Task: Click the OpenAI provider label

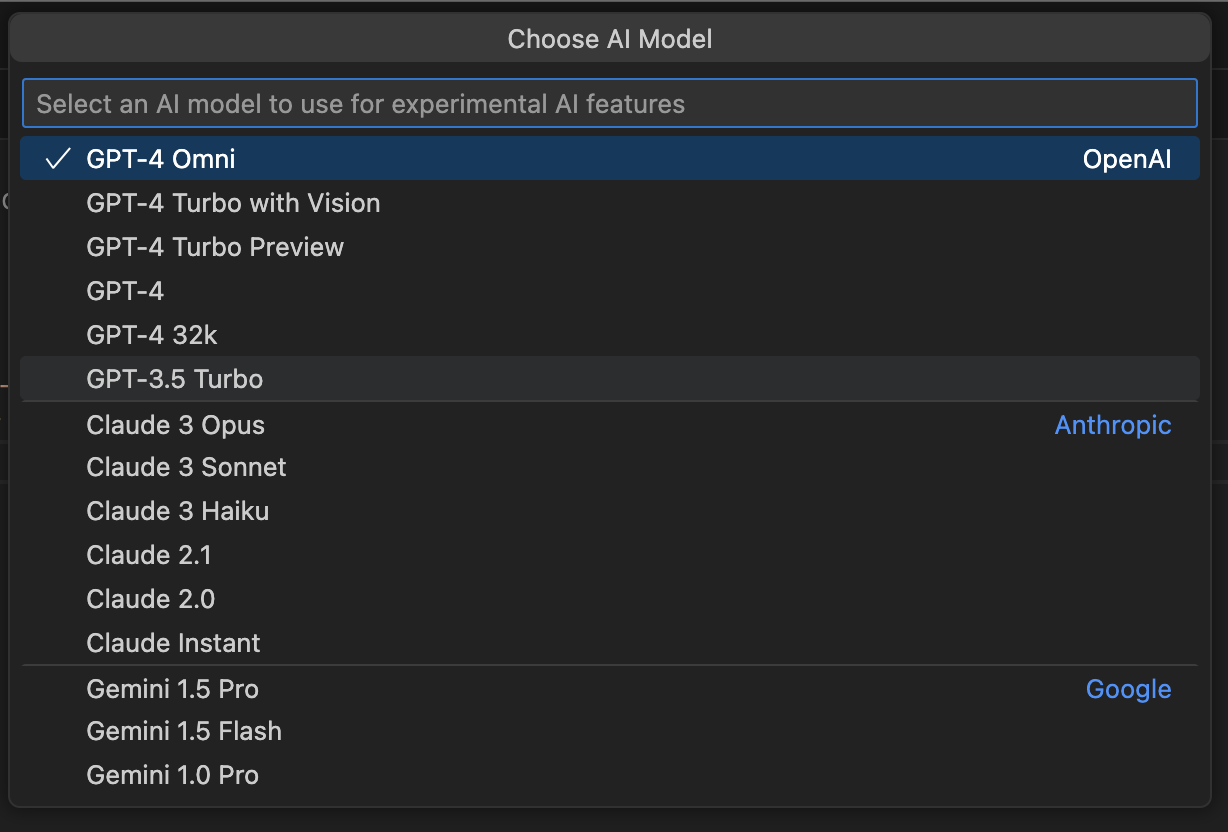Action: (x=1127, y=157)
